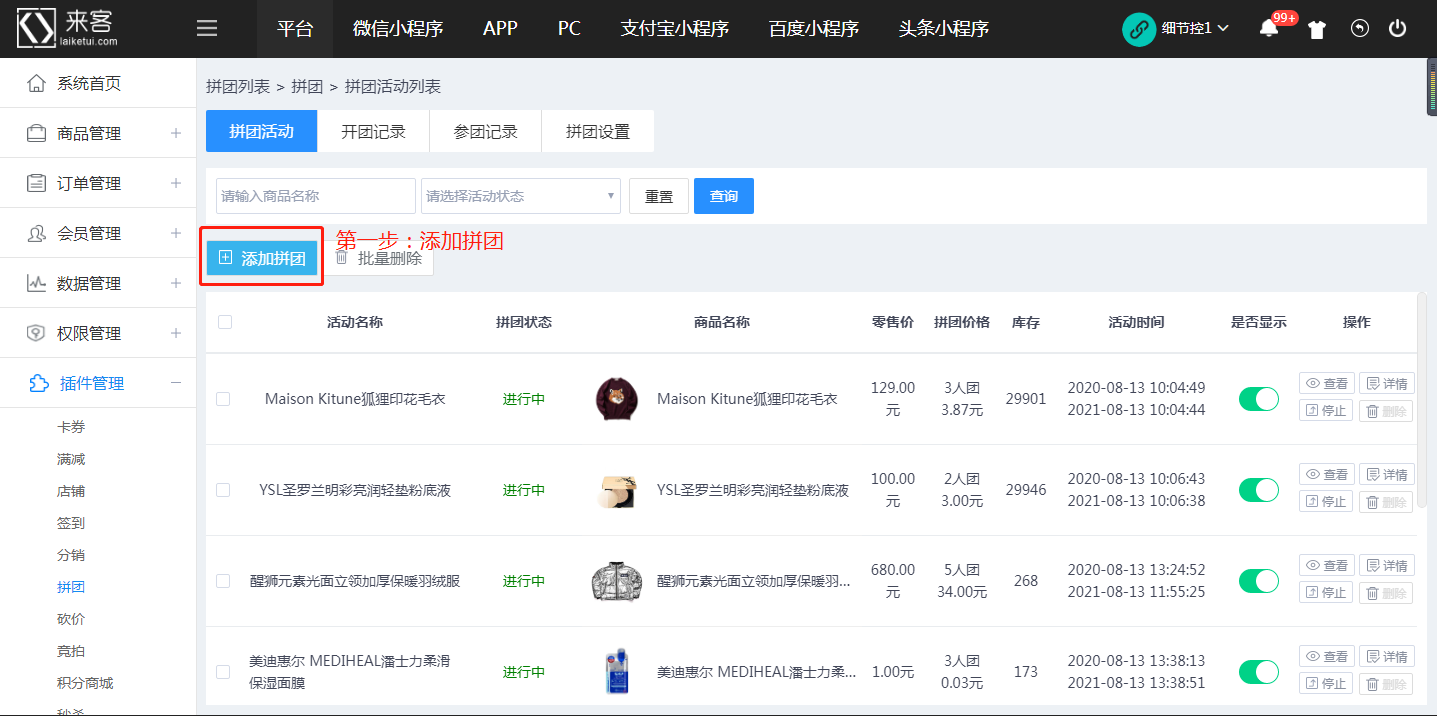Toggle 是否显示 switch for Maison Kitune
Image resolution: width=1437 pixels, height=716 pixels.
1259,399
